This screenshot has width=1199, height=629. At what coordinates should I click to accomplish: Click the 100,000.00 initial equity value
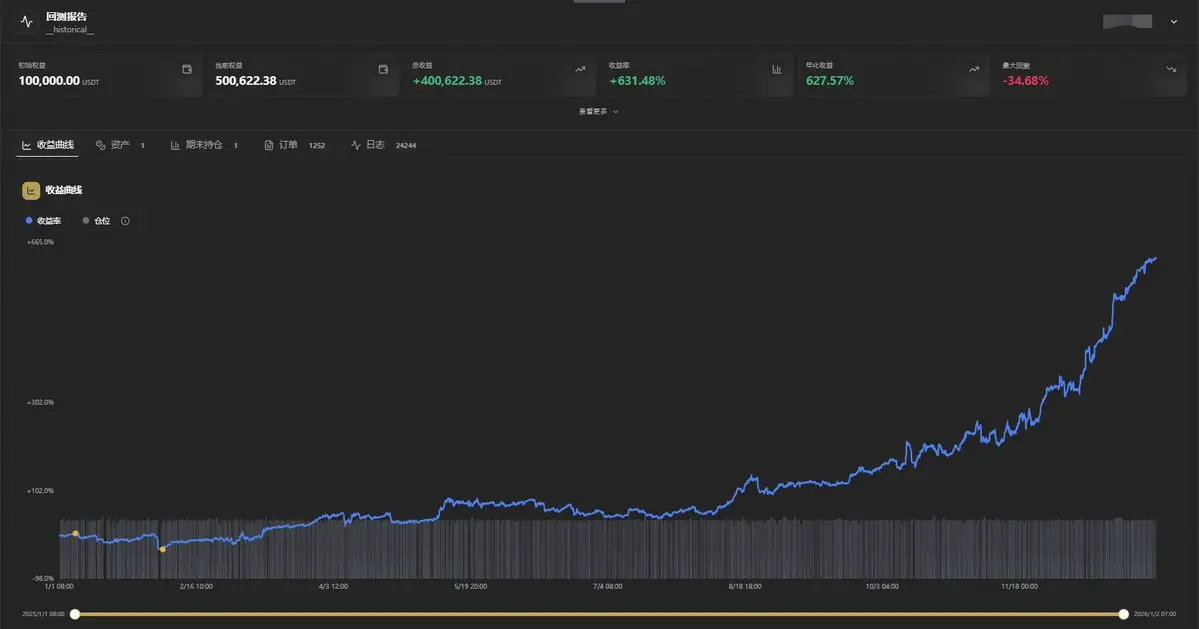pyautogui.click(x=49, y=81)
